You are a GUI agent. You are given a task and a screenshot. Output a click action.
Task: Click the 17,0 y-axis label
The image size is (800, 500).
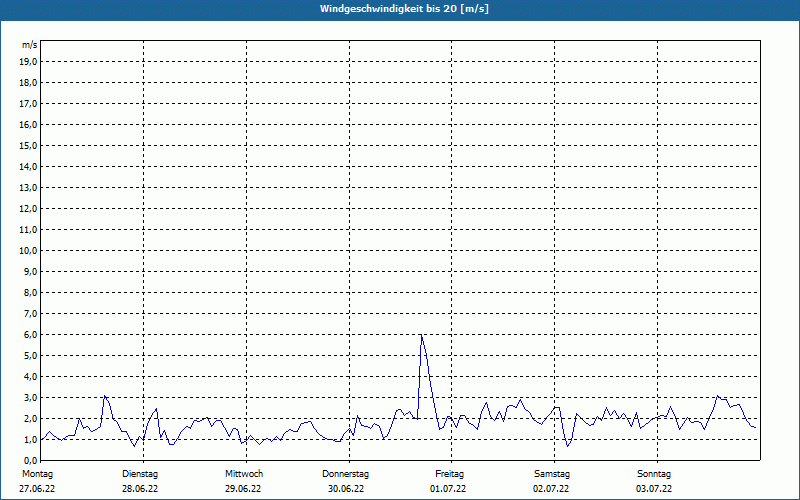(x=28, y=104)
